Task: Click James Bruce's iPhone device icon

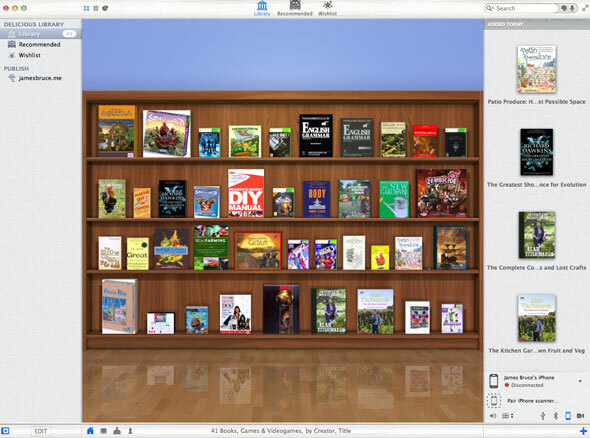Action: pyautogui.click(x=494, y=381)
